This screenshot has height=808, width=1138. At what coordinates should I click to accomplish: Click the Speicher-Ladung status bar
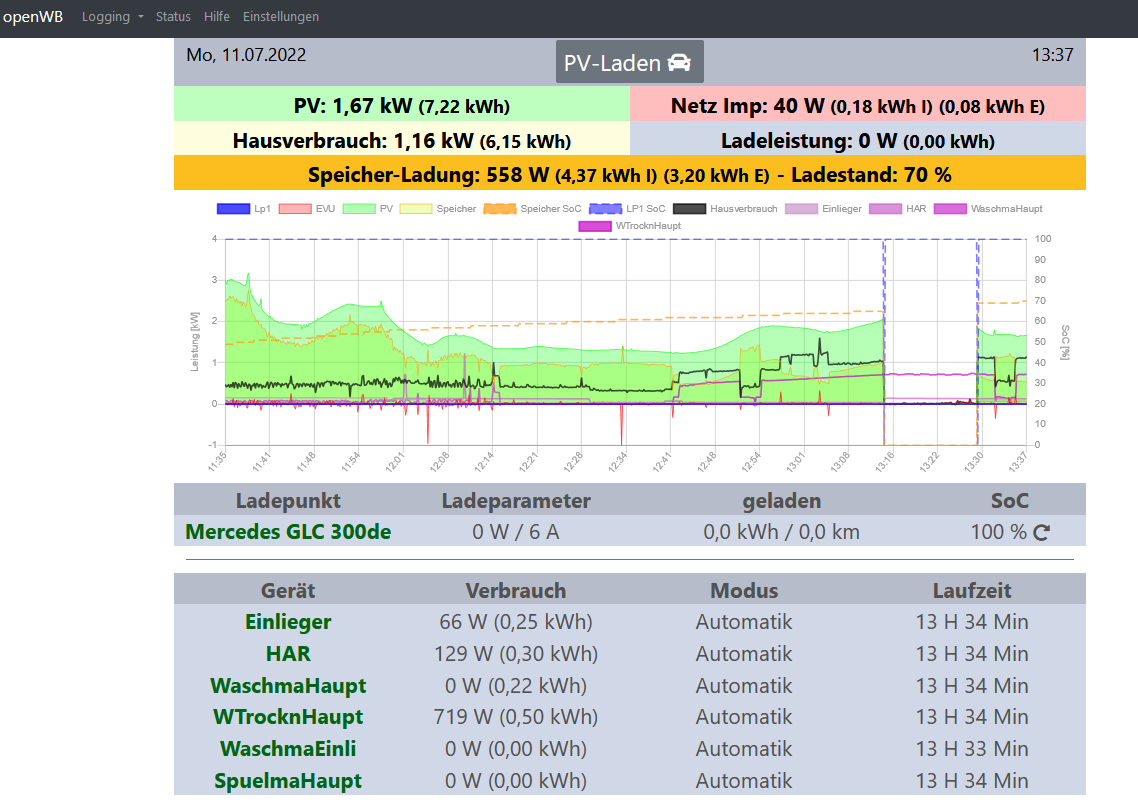[629, 174]
